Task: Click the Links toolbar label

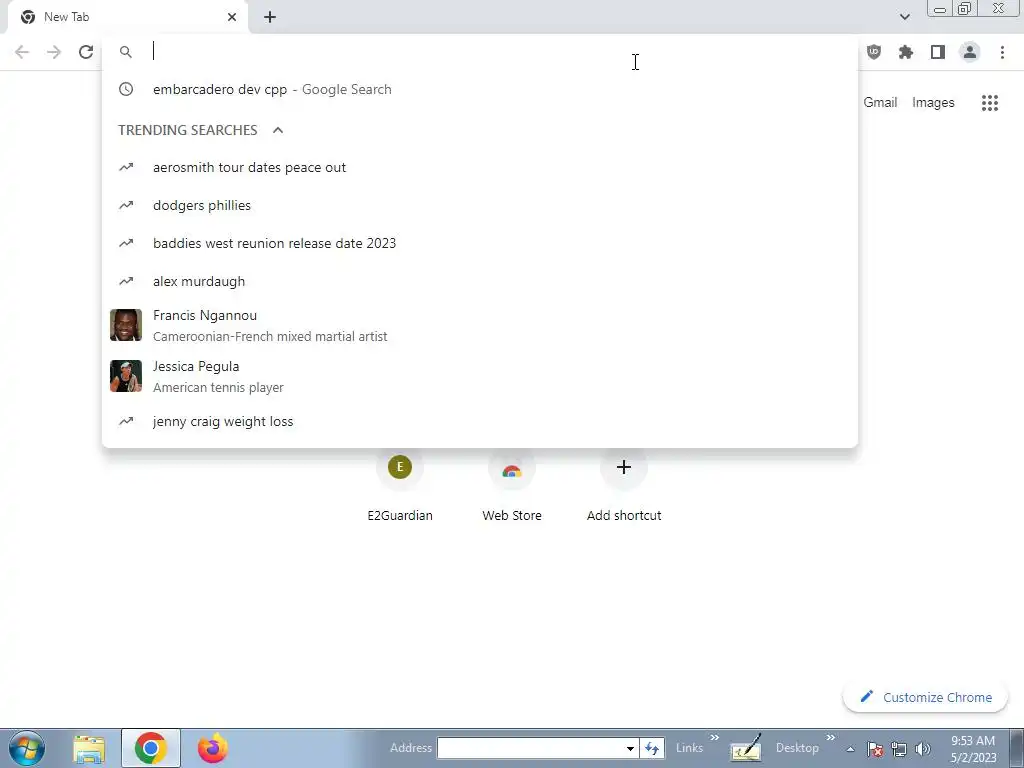Action: (x=690, y=748)
